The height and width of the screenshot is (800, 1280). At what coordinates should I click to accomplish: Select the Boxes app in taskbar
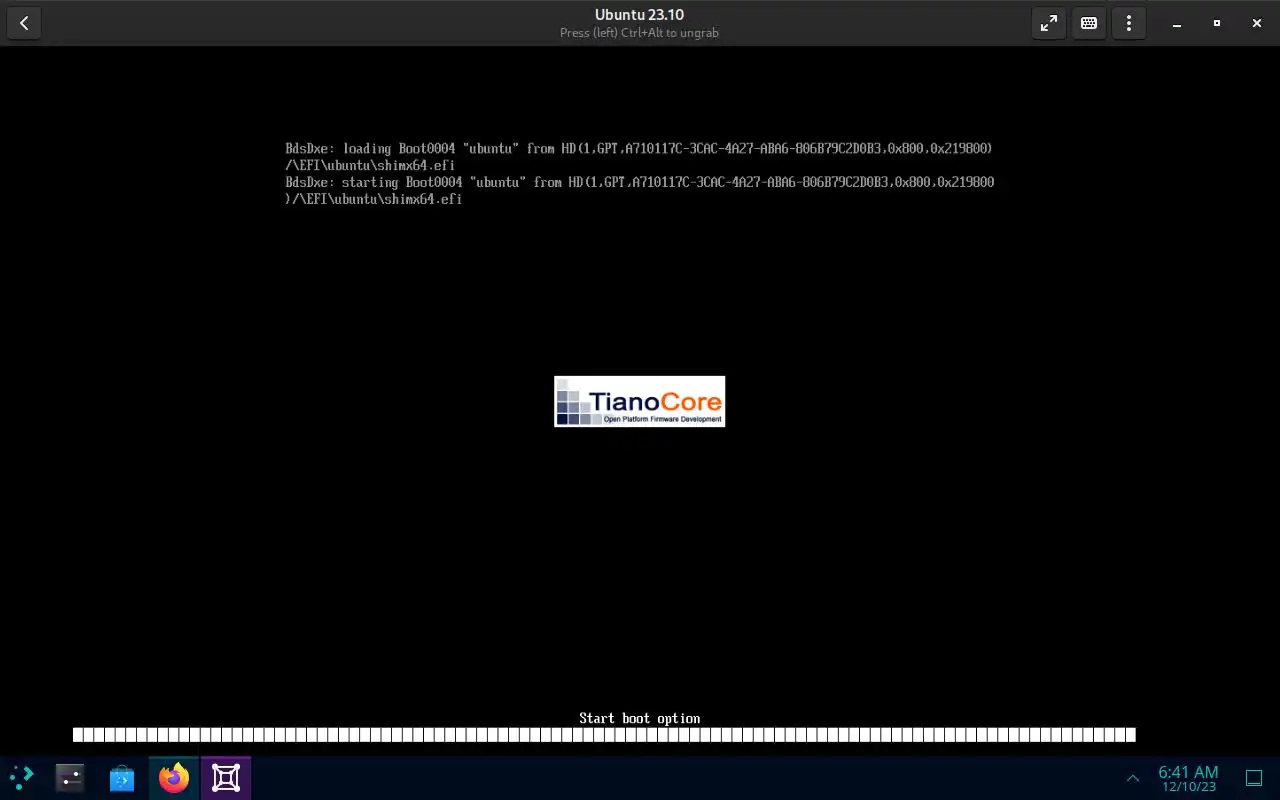click(x=226, y=777)
